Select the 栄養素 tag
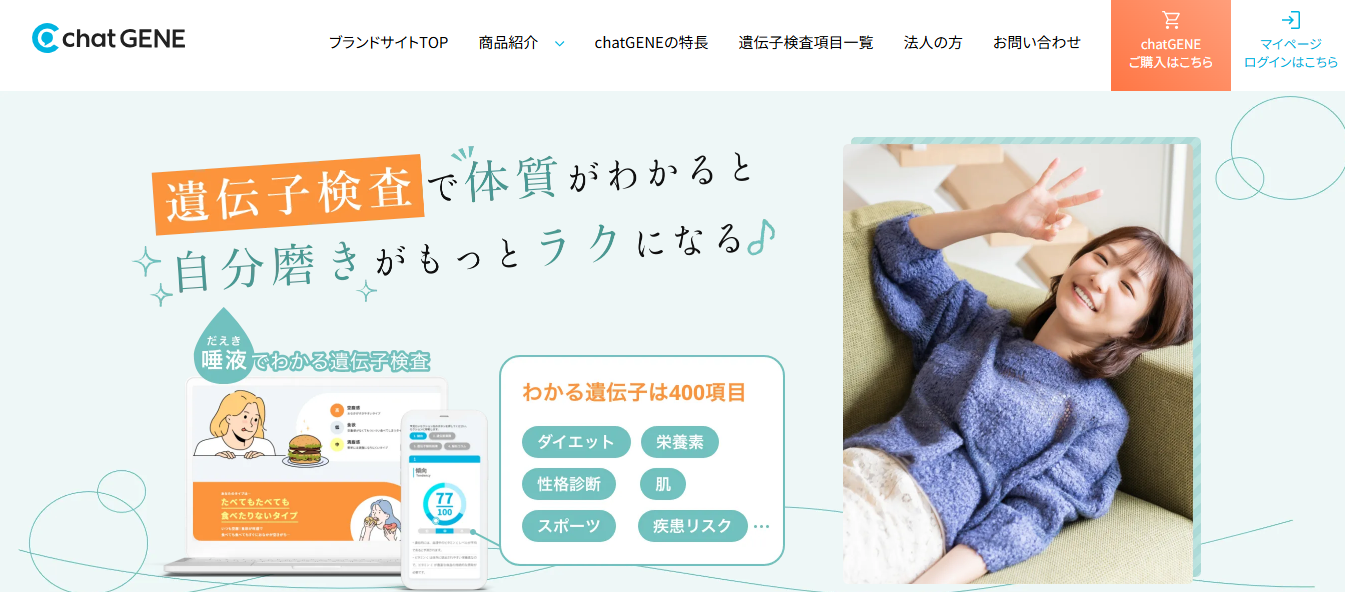This screenshot has width=1345, height=592. [680, 442]
